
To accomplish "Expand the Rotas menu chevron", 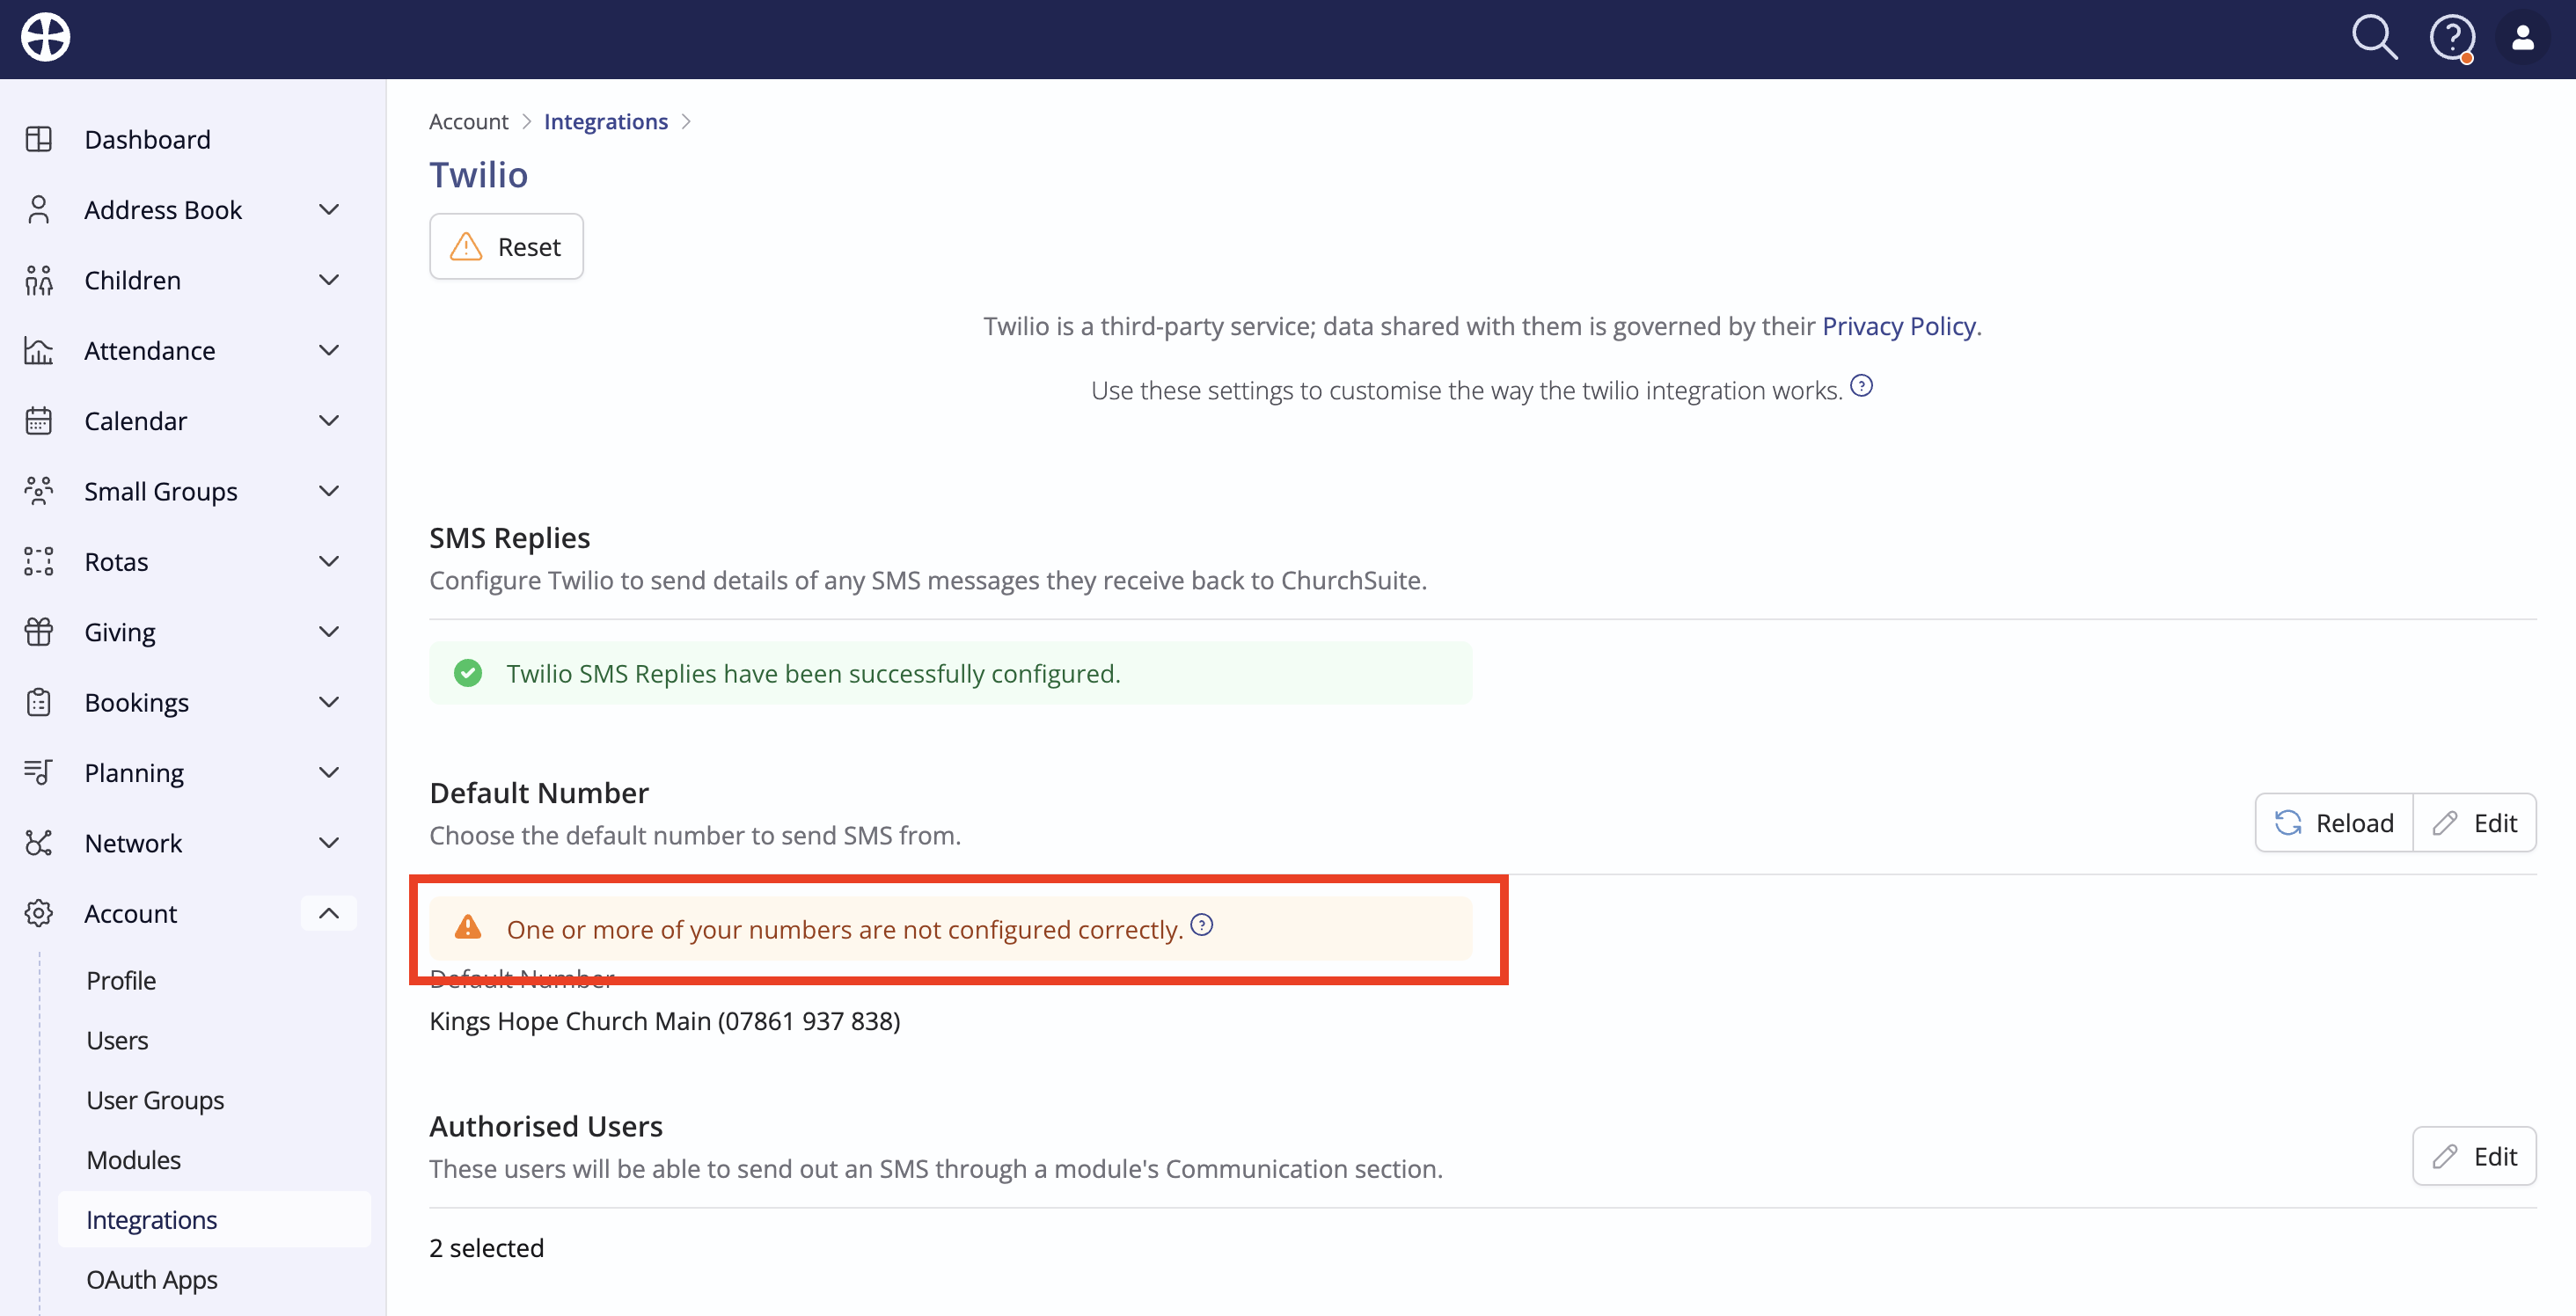I will click(329, 561).
